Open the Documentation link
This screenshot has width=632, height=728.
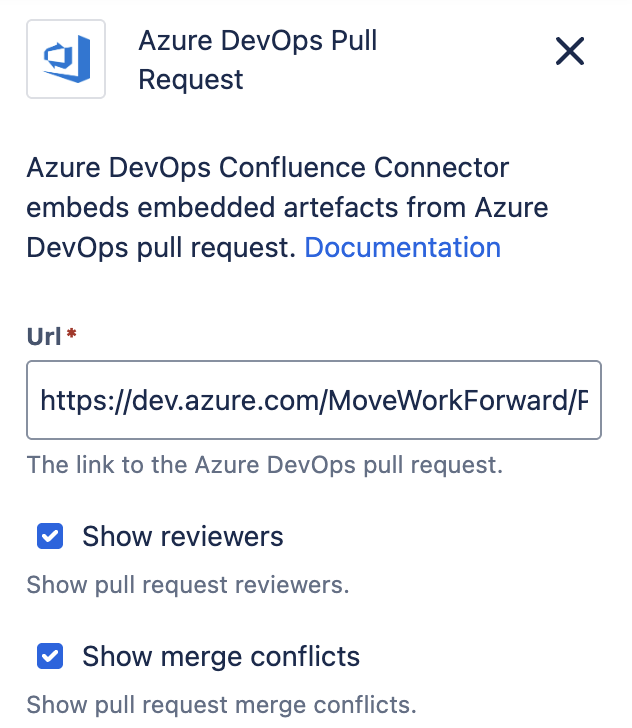point(402,247)
